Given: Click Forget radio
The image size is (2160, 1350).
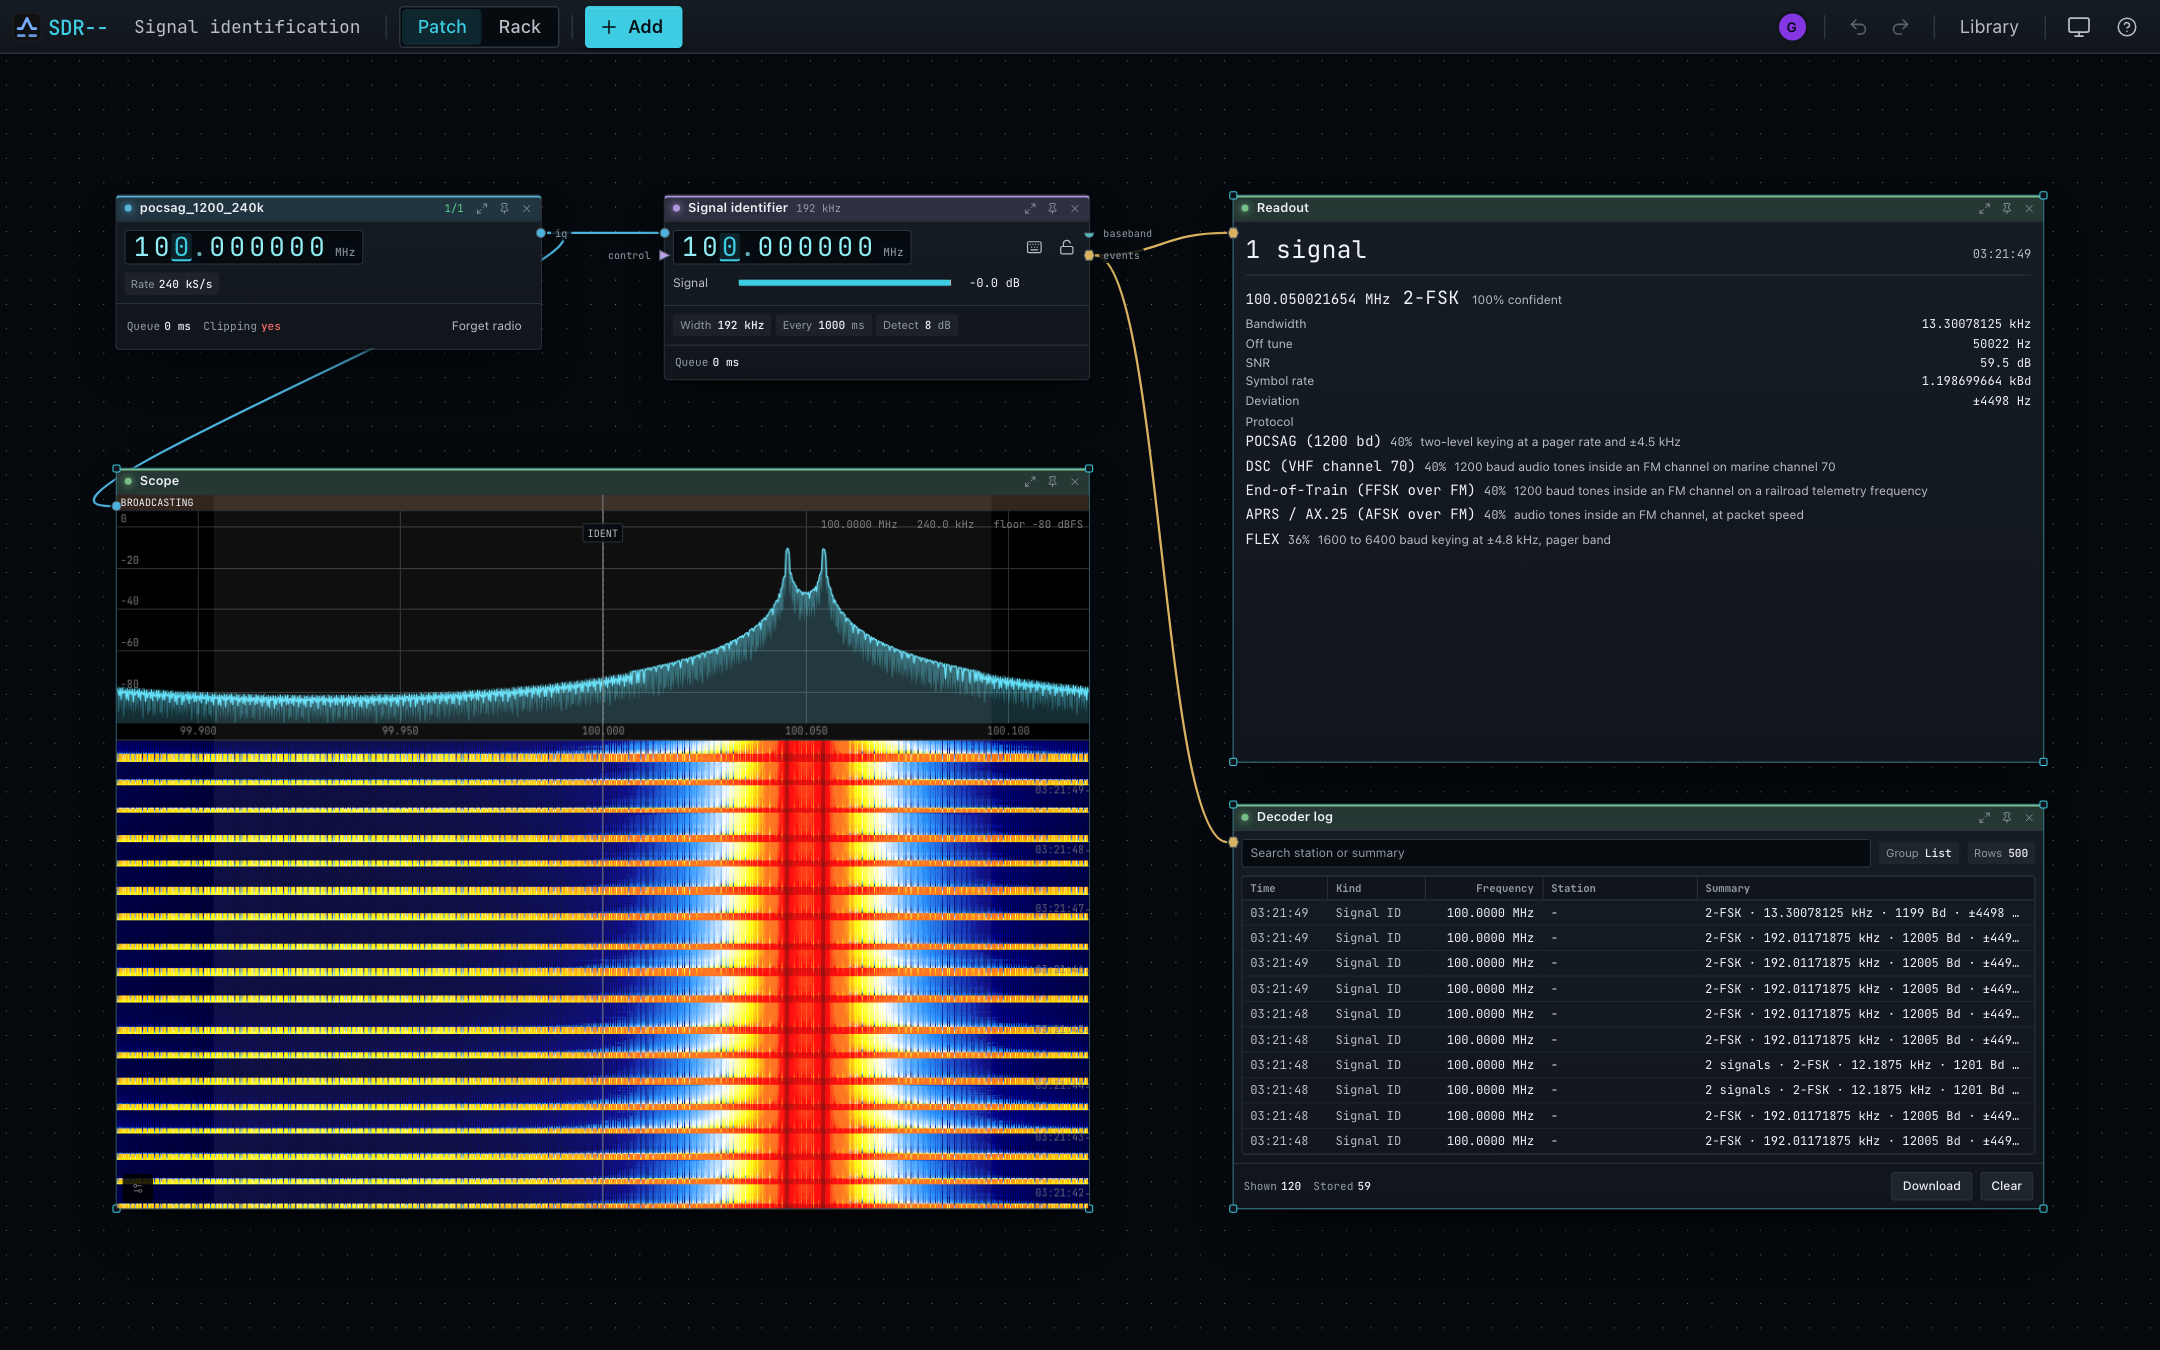Looking at the screenshot, I should (x=486, y=326).
